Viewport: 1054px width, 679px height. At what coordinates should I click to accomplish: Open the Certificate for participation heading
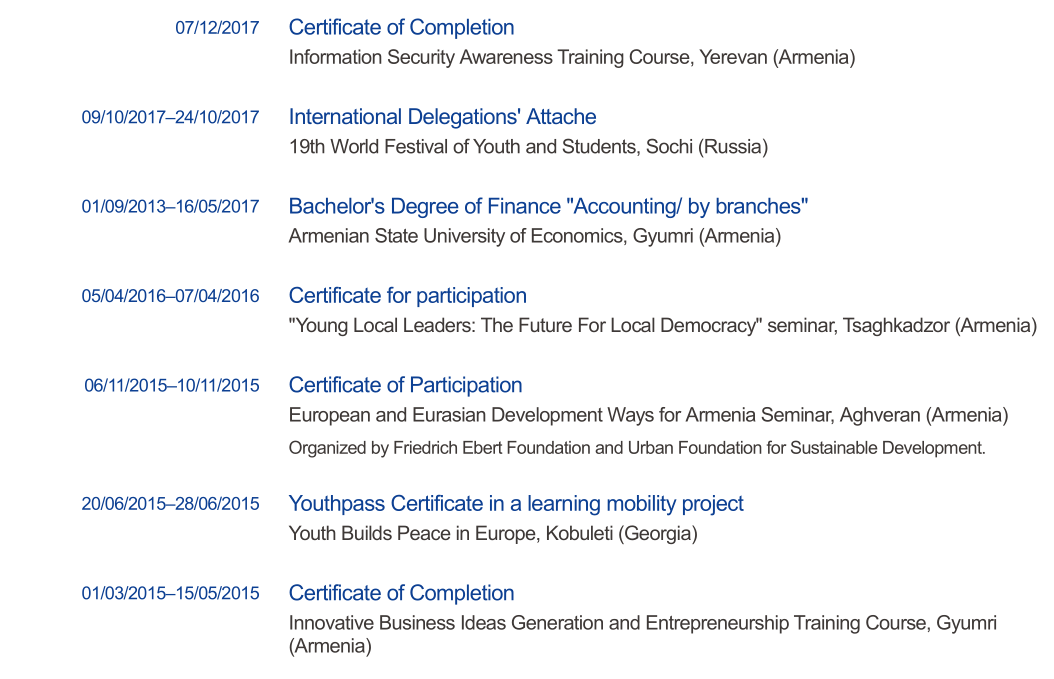[x=407, y=296]
